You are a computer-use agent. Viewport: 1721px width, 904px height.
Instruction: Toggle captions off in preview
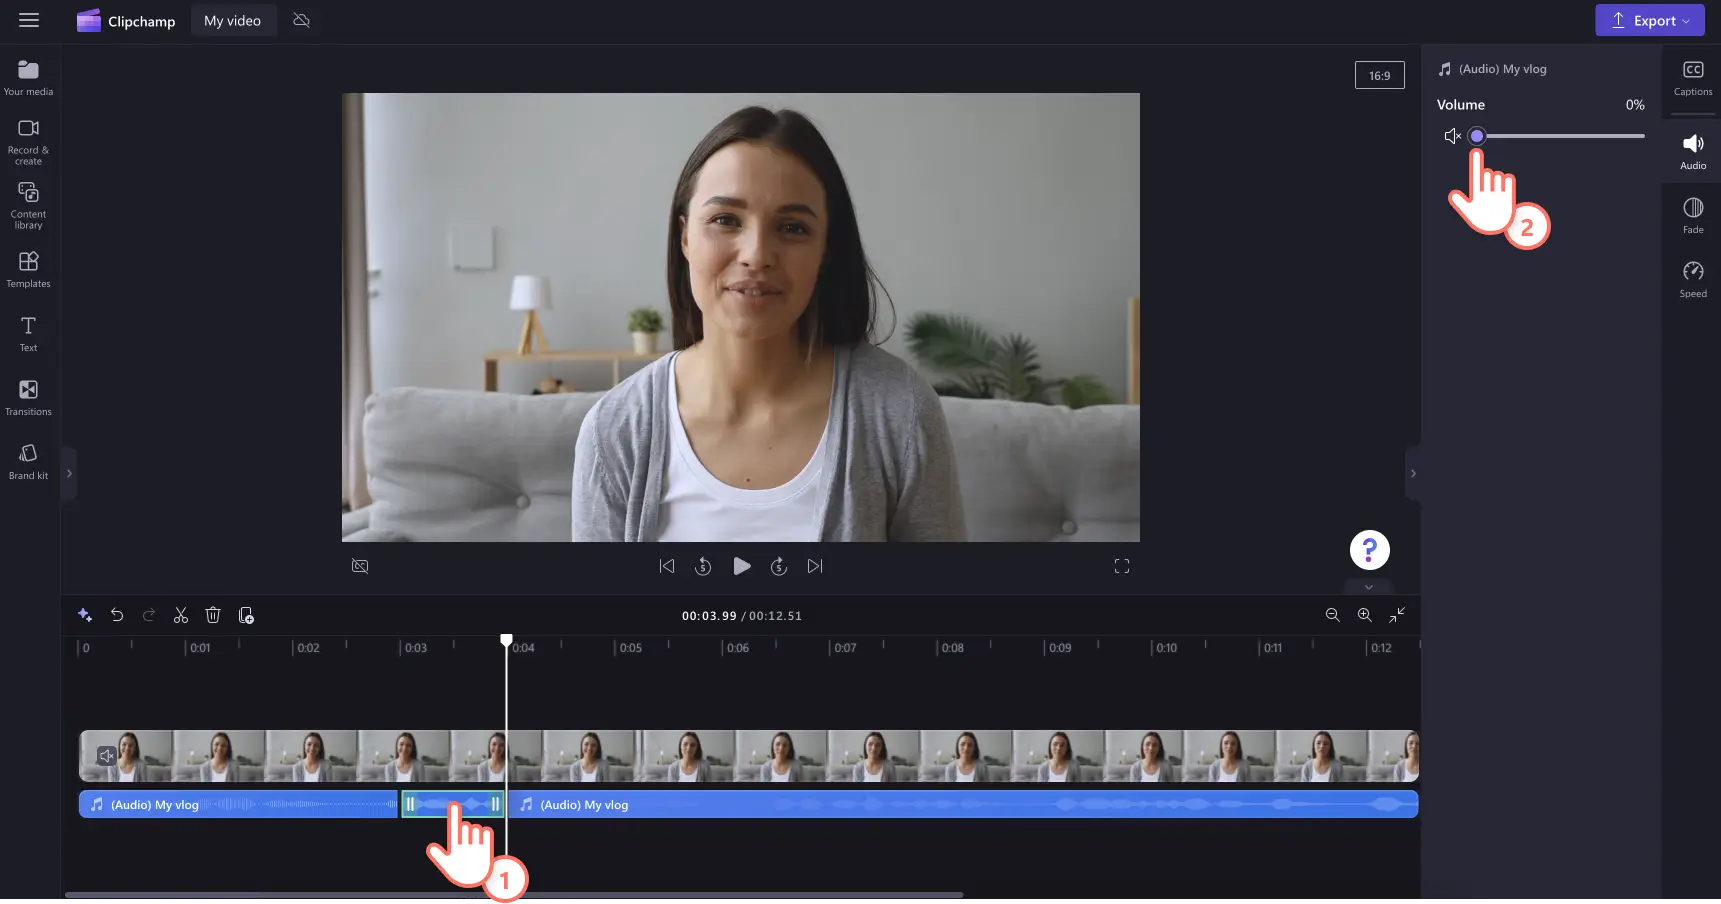[360, 566]
